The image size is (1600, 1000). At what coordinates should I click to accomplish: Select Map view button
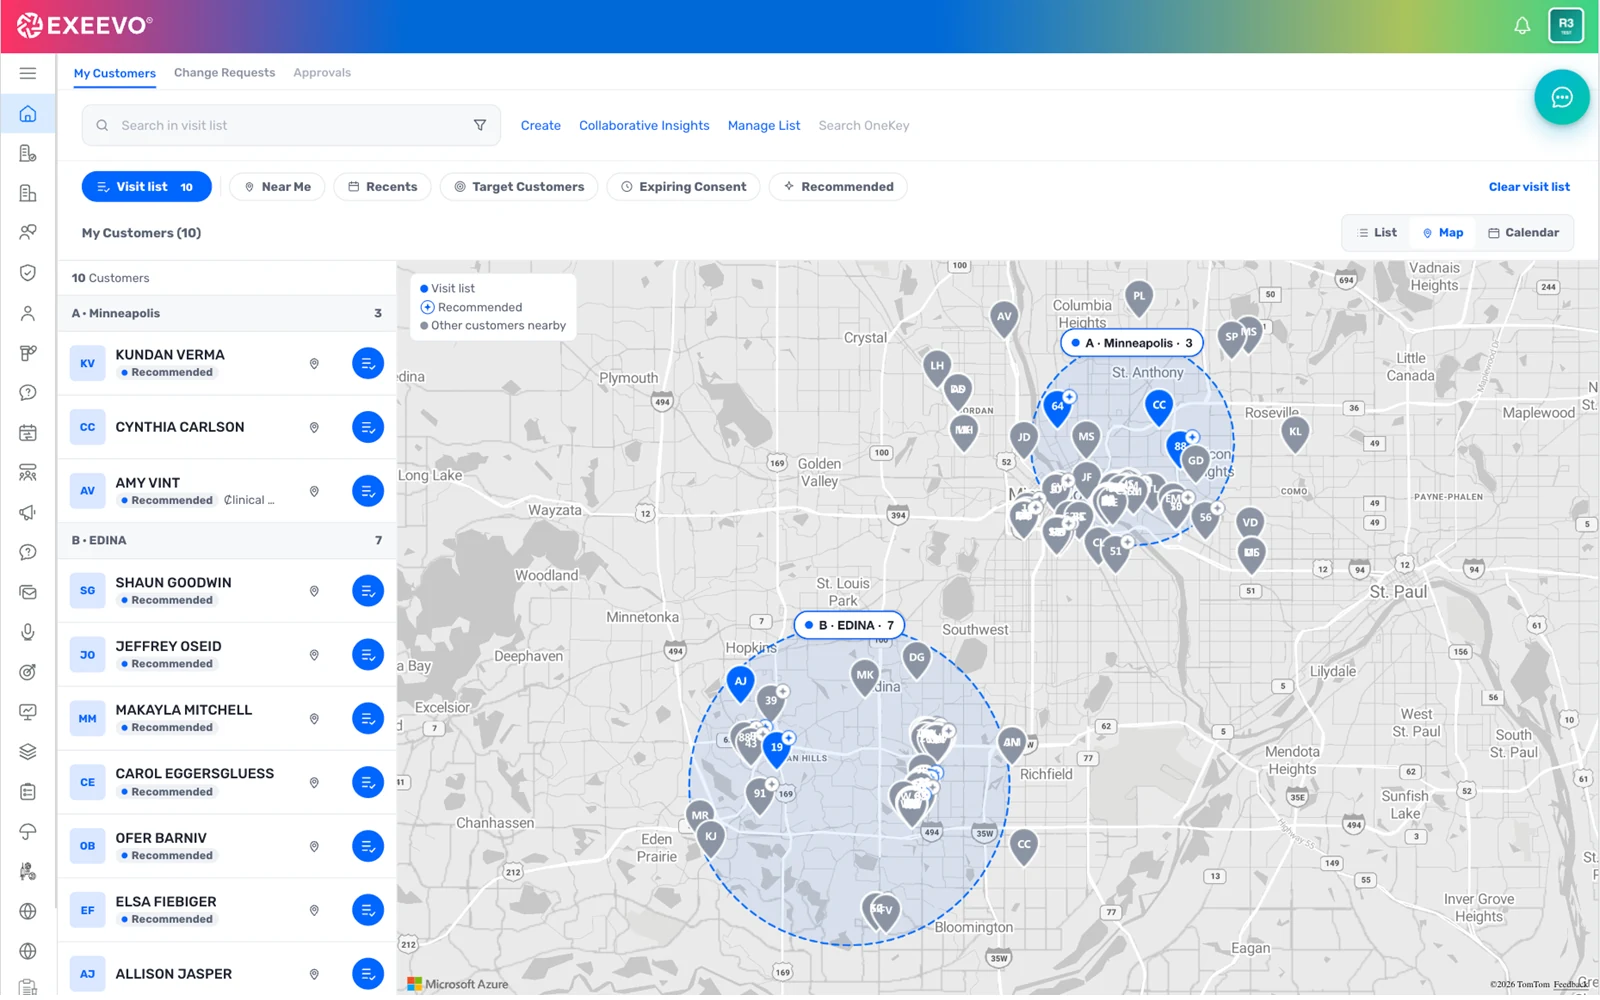pos(1443,233)
